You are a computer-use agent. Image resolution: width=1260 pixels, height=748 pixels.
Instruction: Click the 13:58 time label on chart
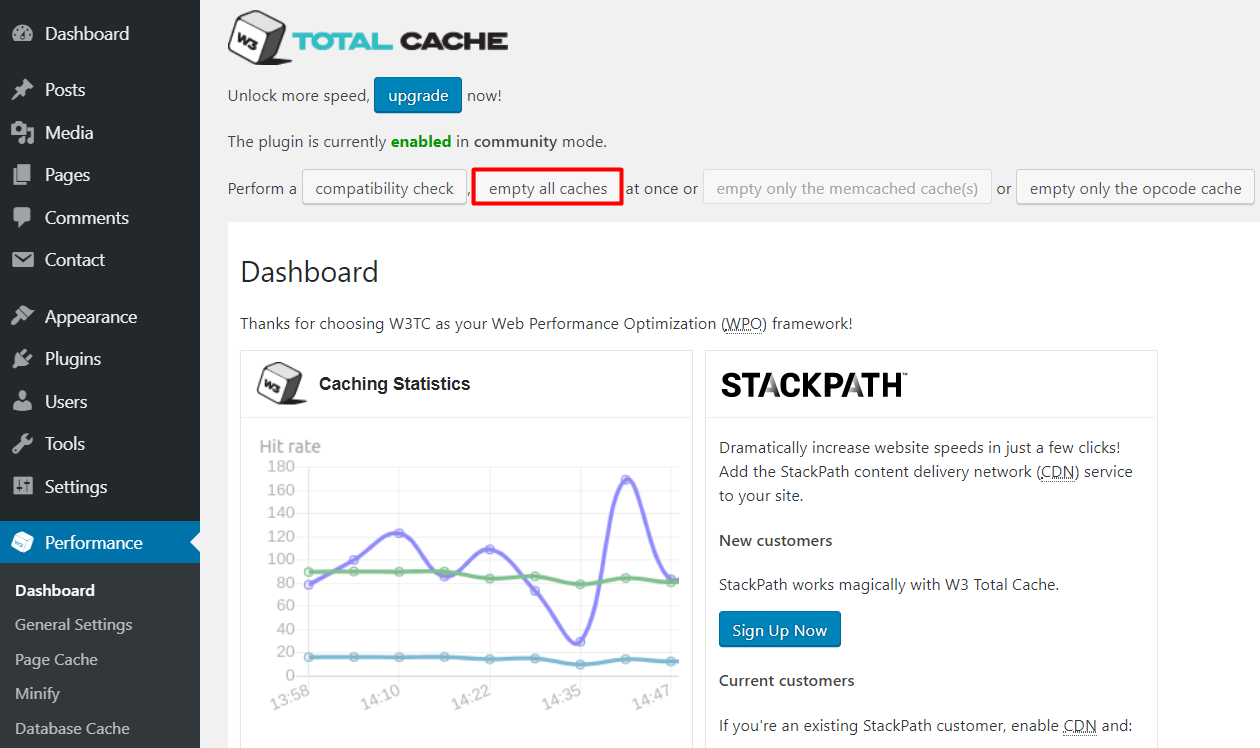[x=291, y=696]
